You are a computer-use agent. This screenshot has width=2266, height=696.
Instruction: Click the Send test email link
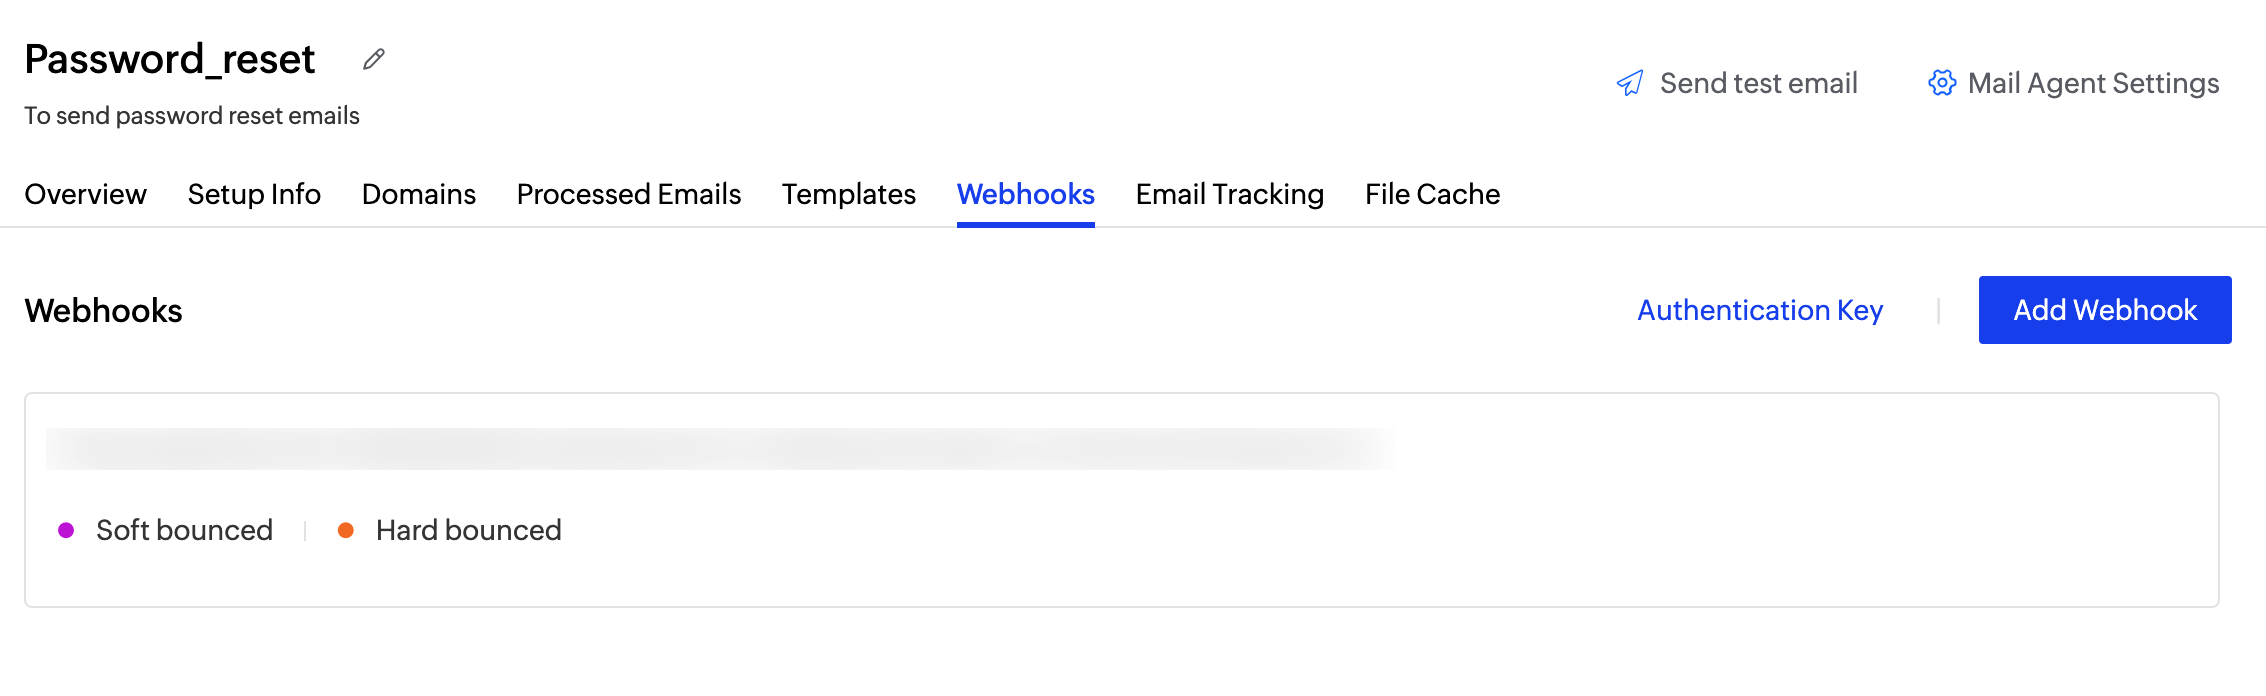[1758, 83]
